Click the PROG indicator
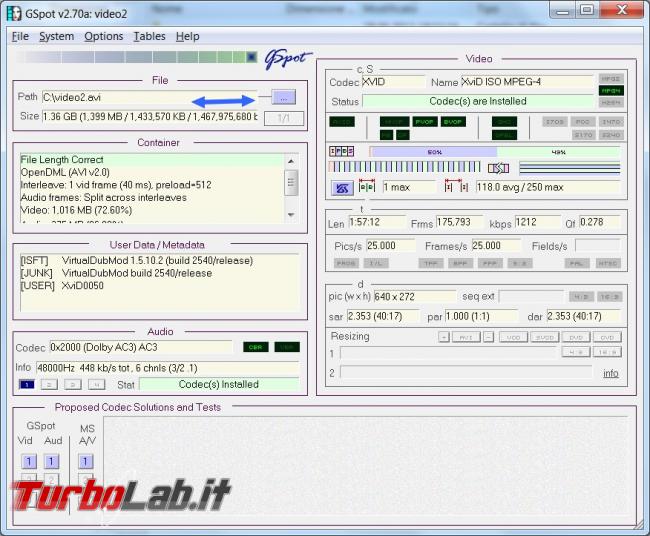The image size is (650, 536). tap(346, 263)
